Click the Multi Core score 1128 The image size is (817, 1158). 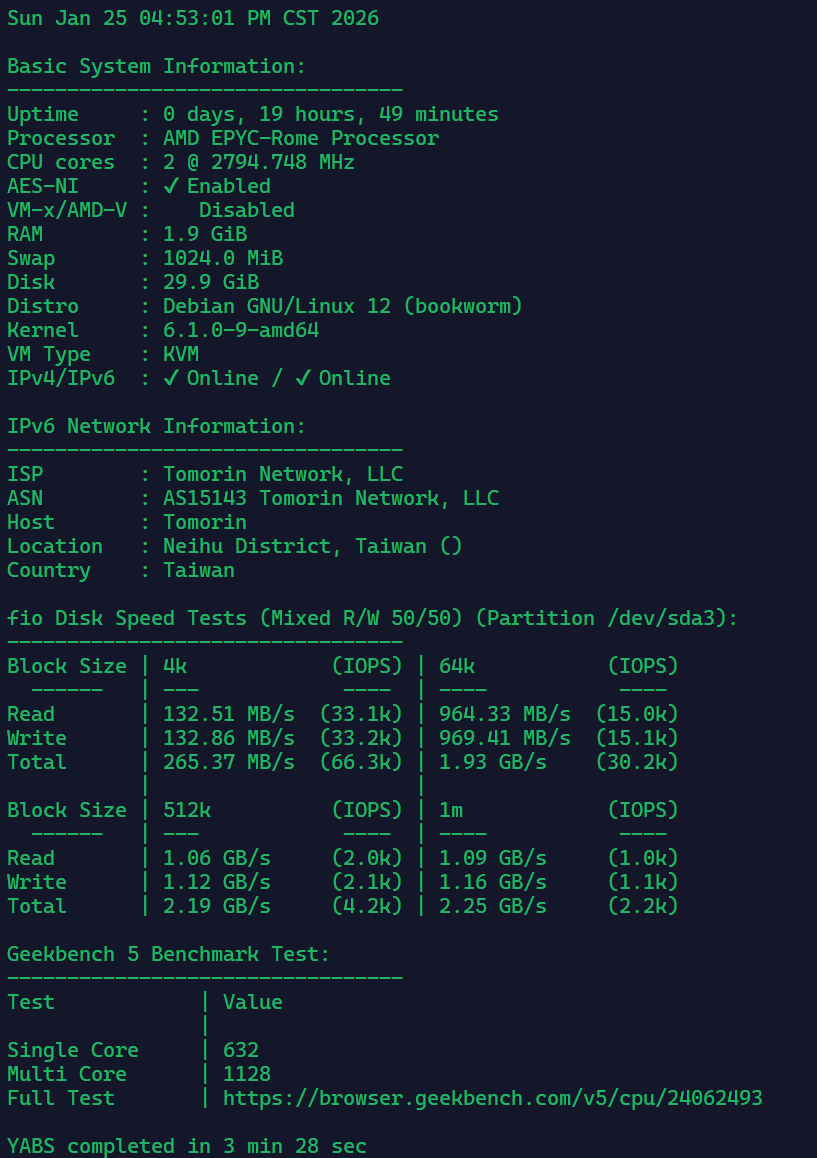(247, 1074)
